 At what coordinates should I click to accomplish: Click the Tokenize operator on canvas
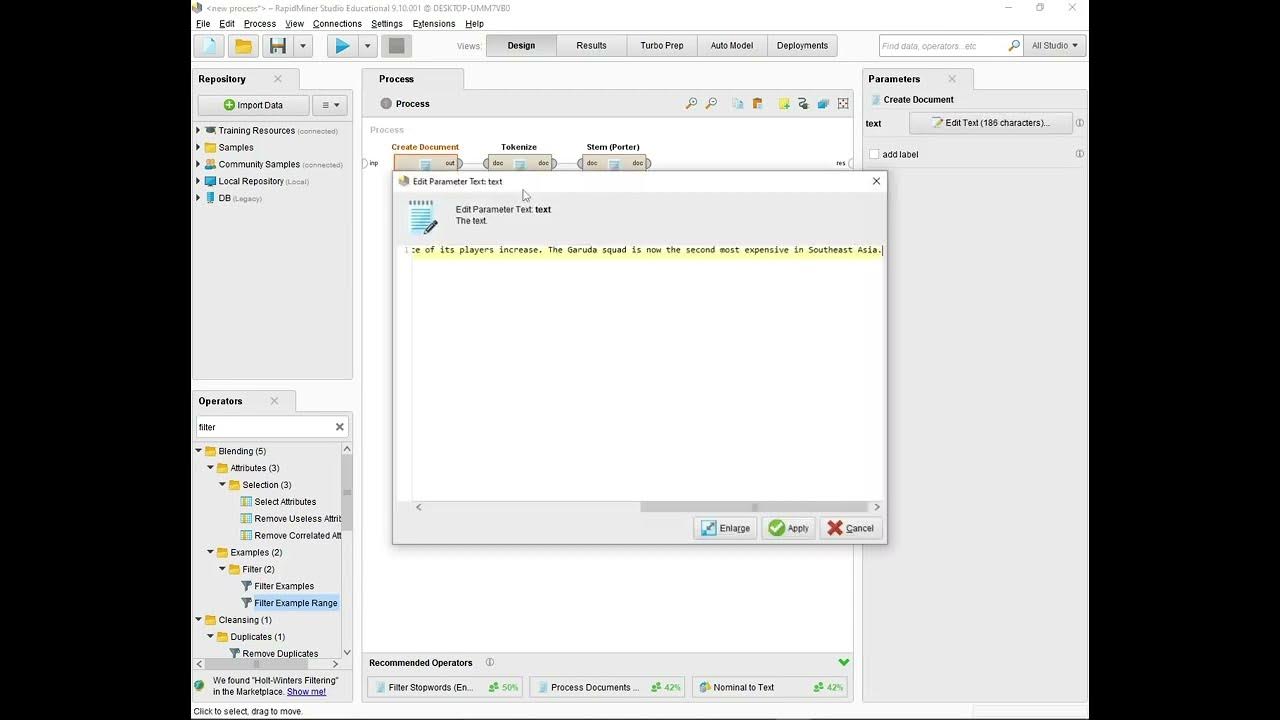pyautogui.click(x=519, y=163)
